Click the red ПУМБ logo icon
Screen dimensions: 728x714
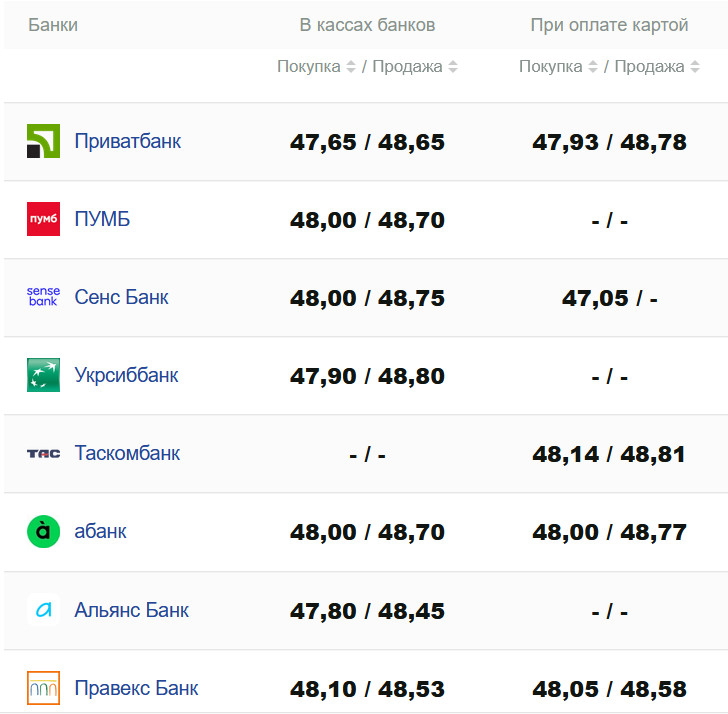(43, 219)
